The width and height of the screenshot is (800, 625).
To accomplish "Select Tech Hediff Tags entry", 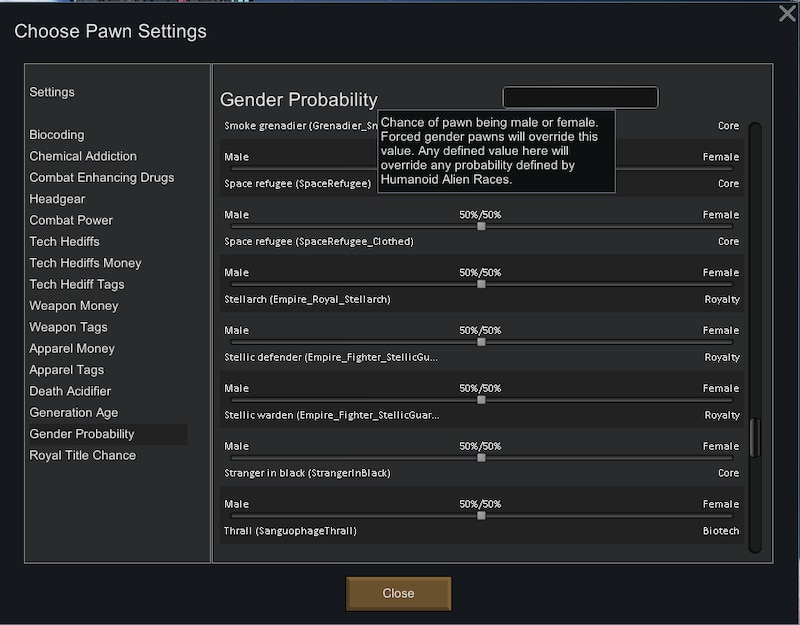I will [x=77, y=285].
